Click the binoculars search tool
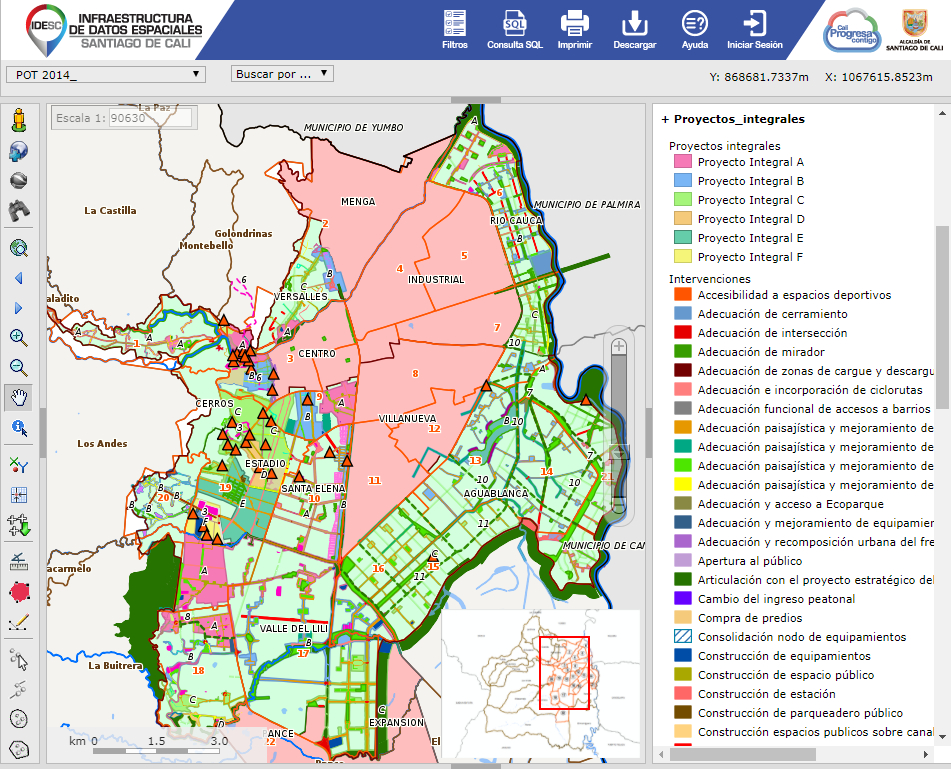This screenshot has width=951, height=769. tap(18, 210)
